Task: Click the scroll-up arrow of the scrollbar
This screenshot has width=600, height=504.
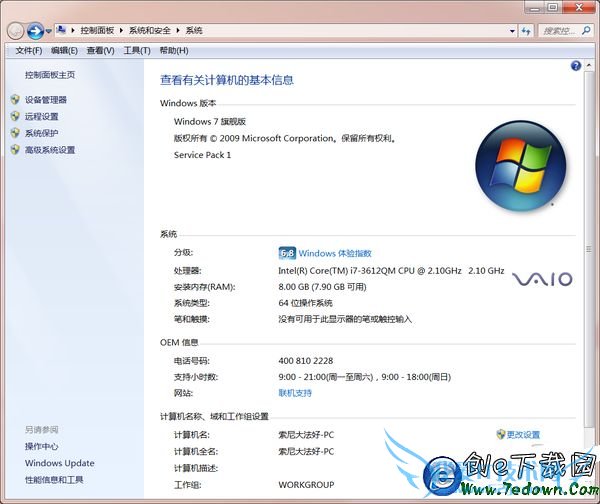Action: (589, 66)
